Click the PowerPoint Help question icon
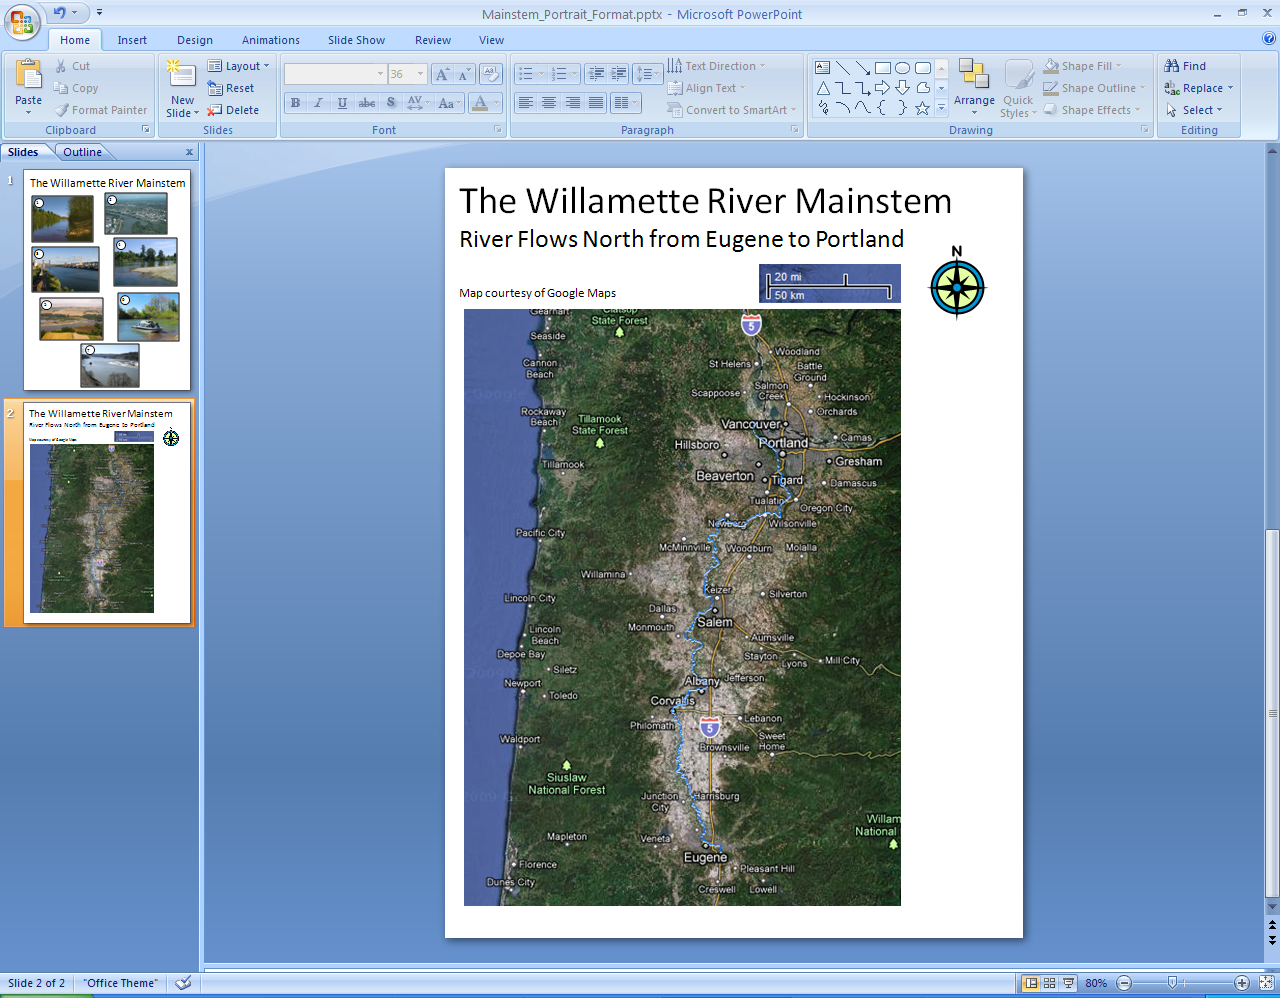 point(1269,39)
